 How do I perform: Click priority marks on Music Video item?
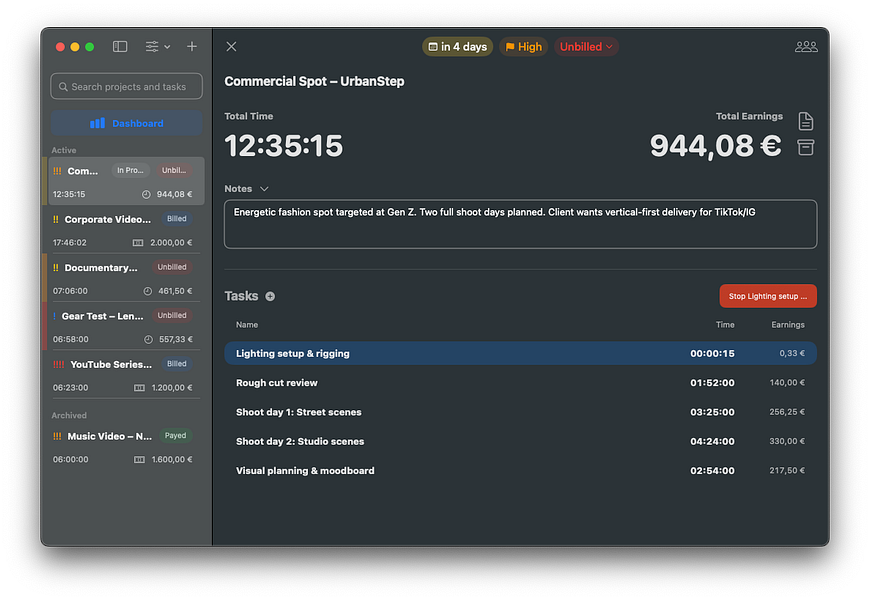pyautogui.click(x=57, y=436)
